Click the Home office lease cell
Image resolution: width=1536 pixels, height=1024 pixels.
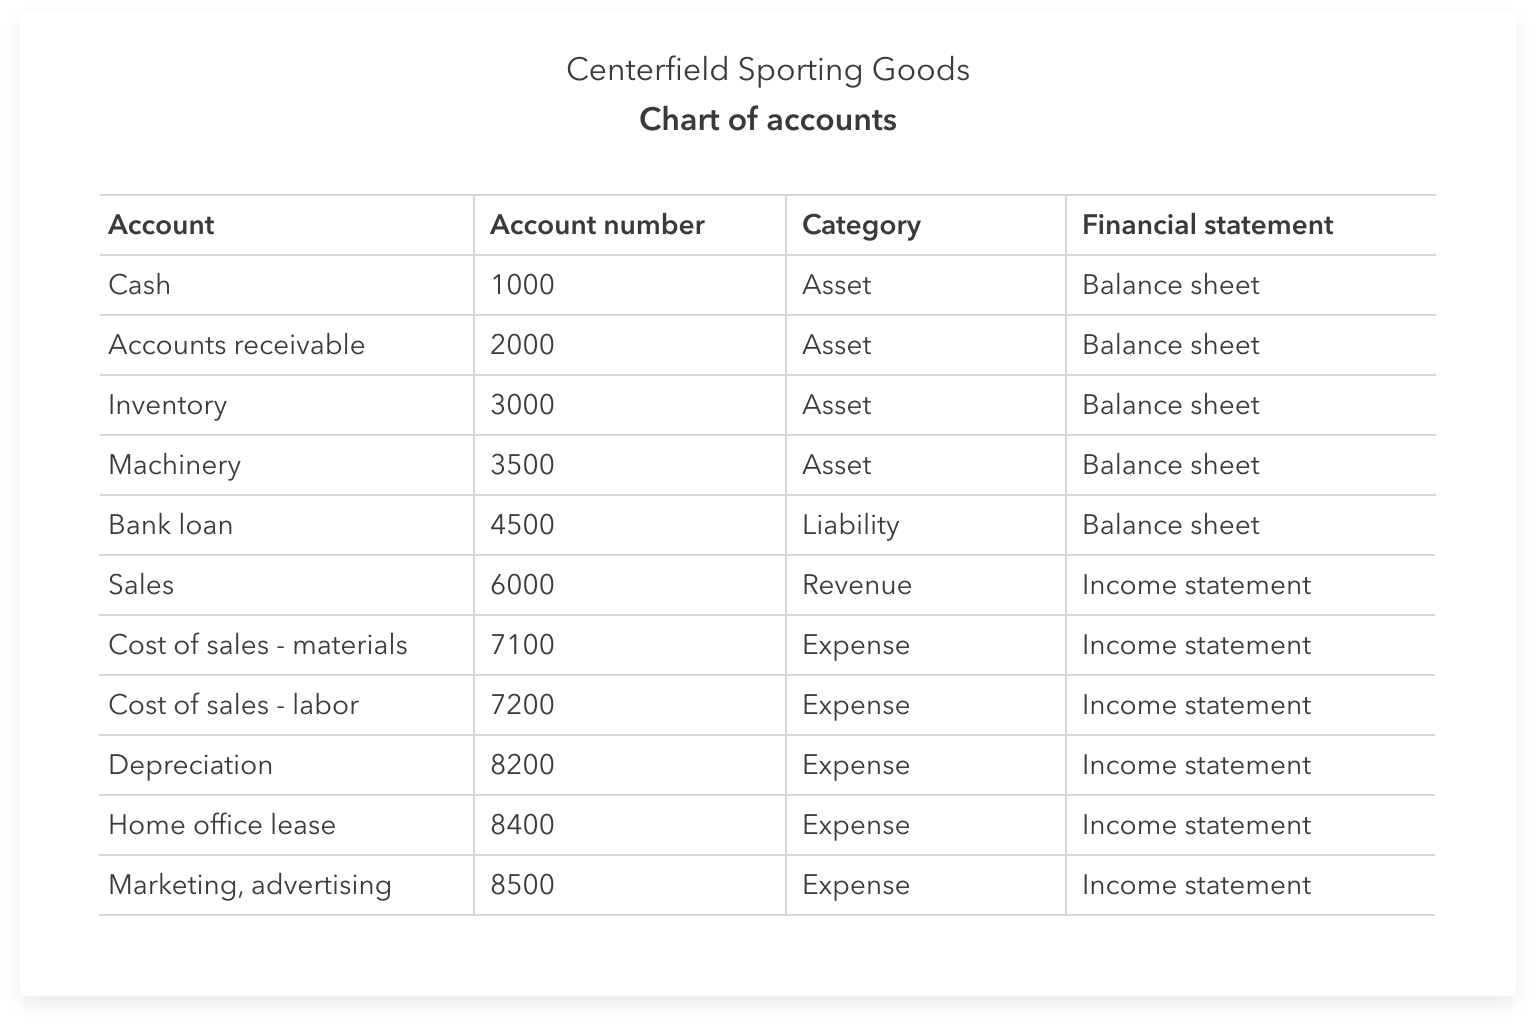(222, 825)
